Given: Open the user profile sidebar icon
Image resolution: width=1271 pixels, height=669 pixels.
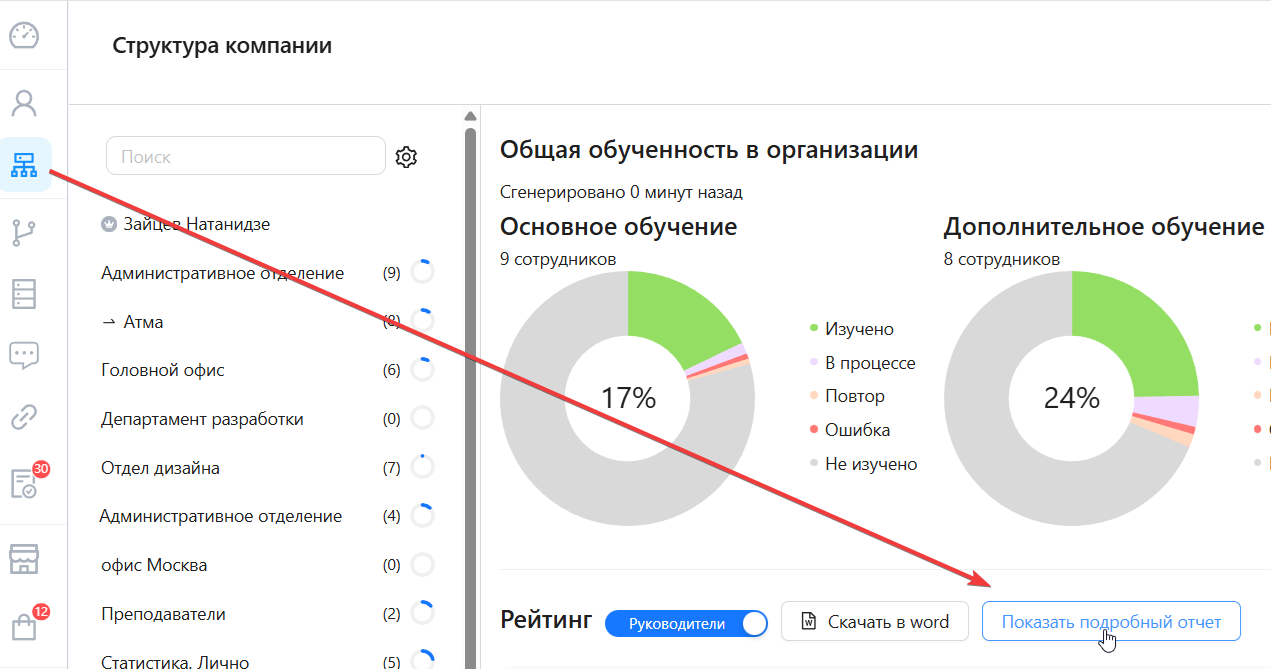Looking at the screenshot, I should point(24,103).
